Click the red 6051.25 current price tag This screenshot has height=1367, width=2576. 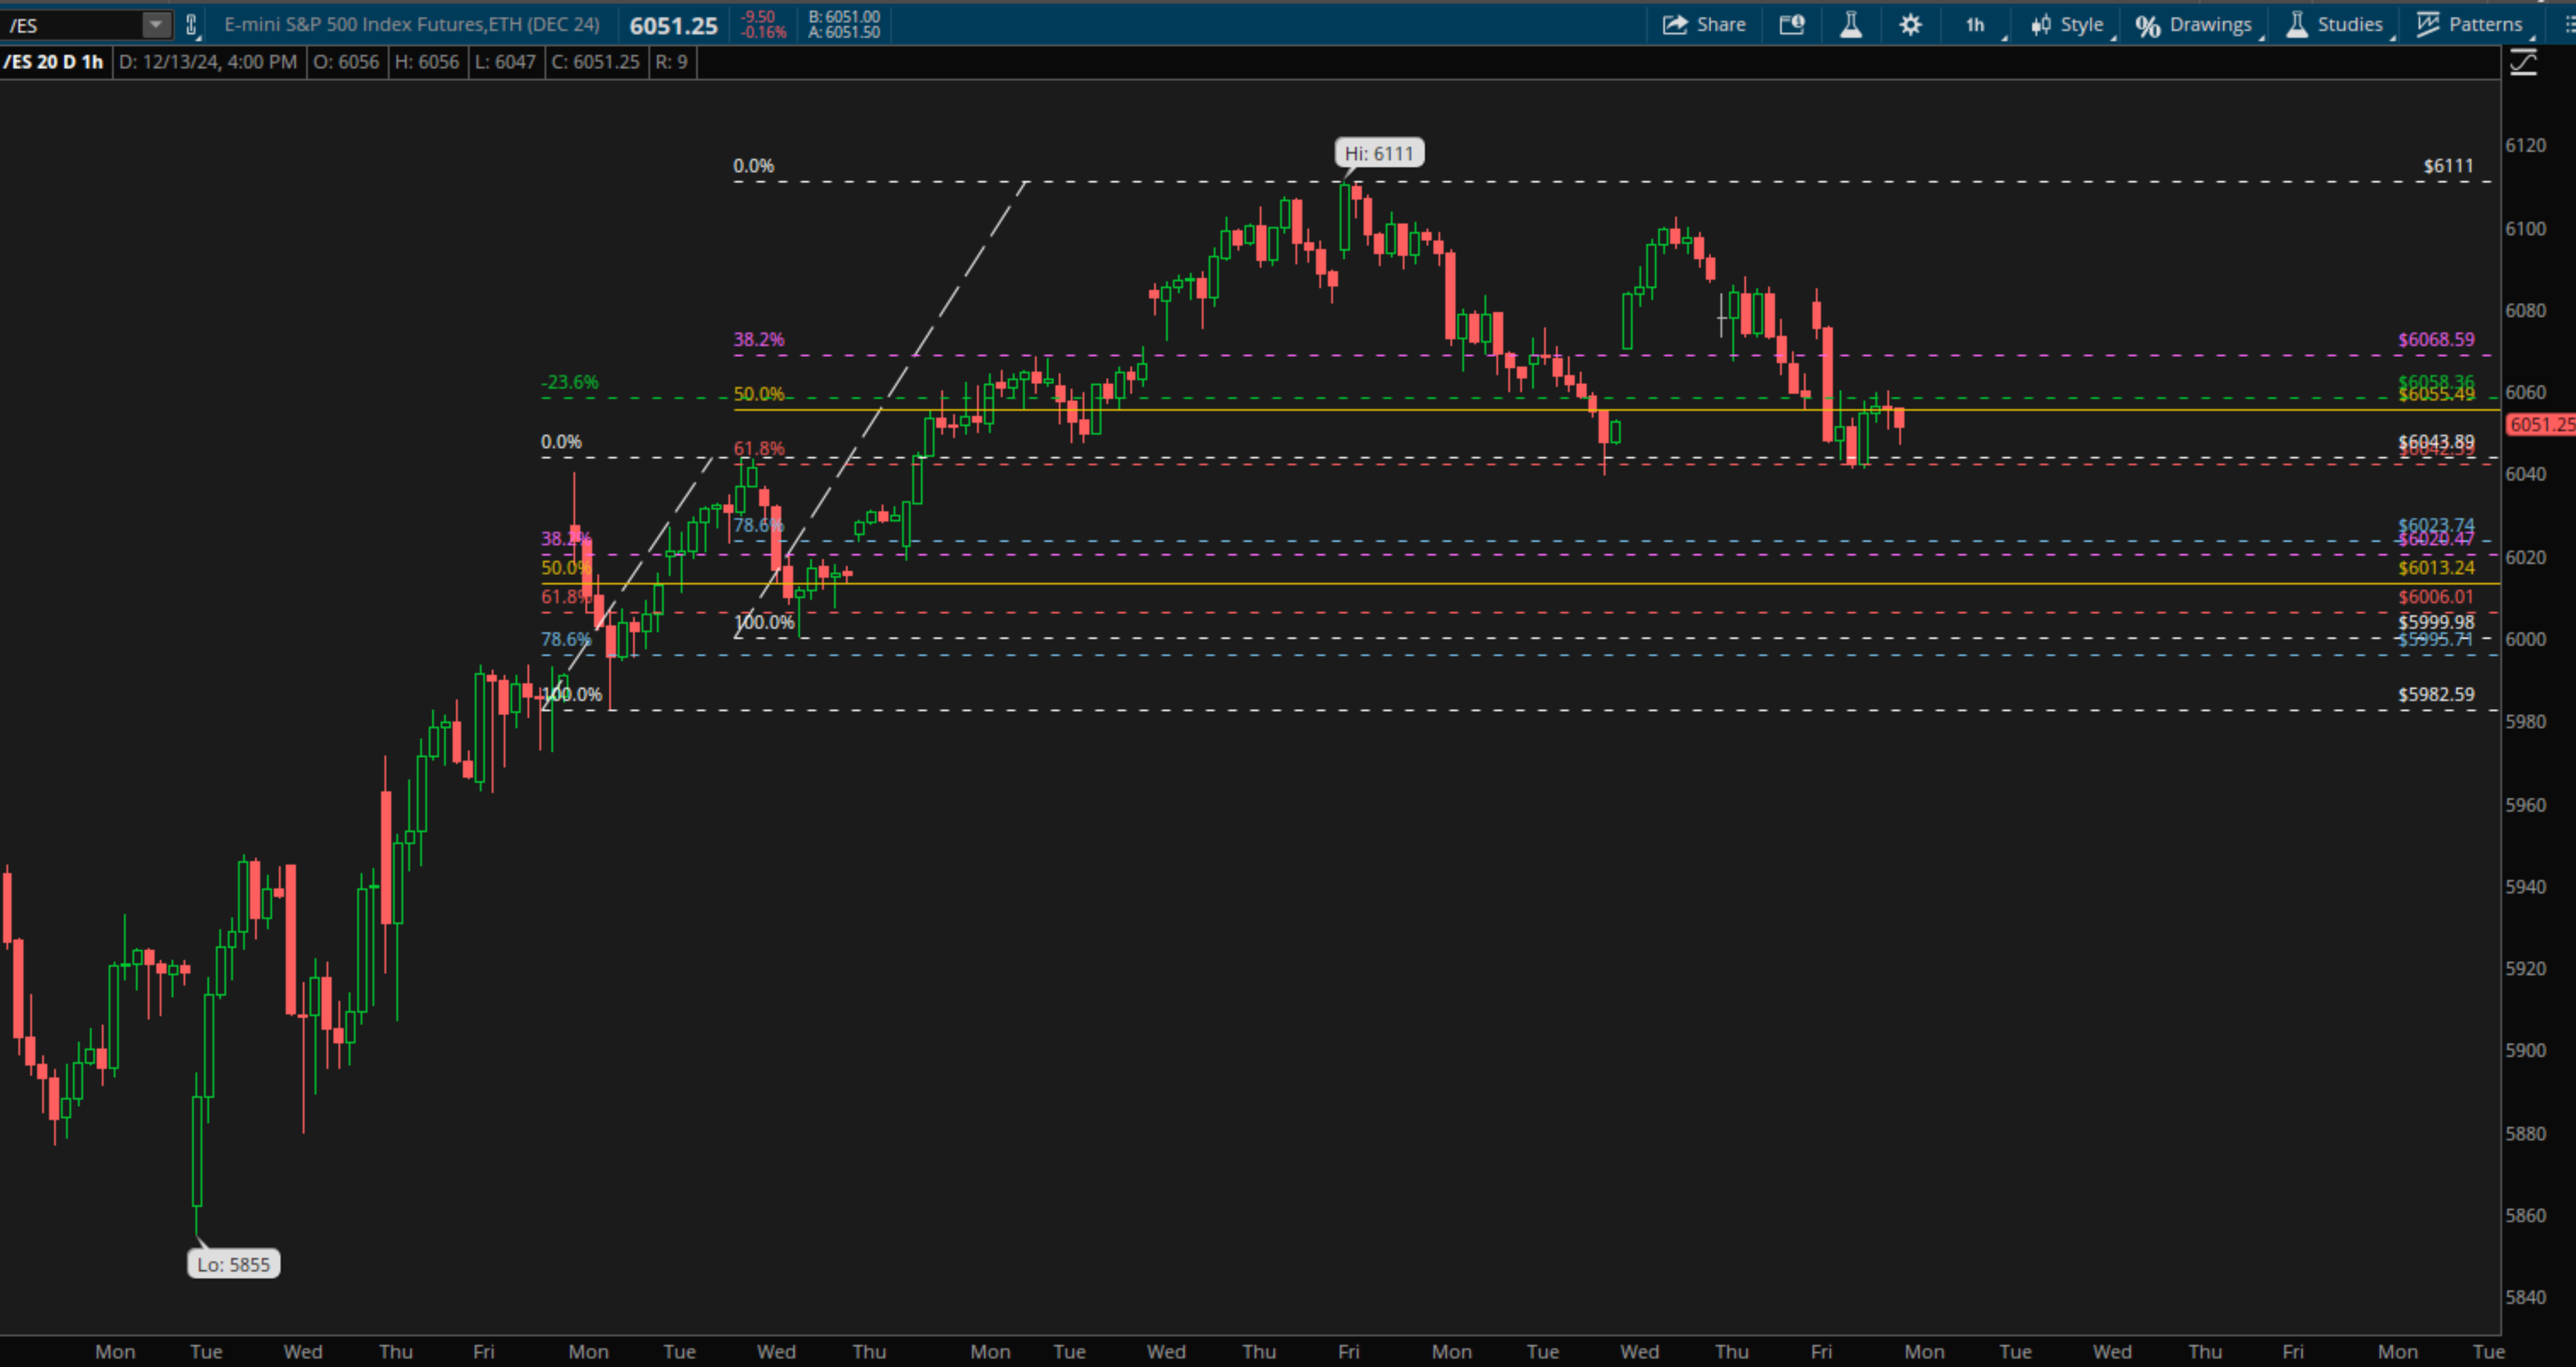click(x=2541, y=425)
